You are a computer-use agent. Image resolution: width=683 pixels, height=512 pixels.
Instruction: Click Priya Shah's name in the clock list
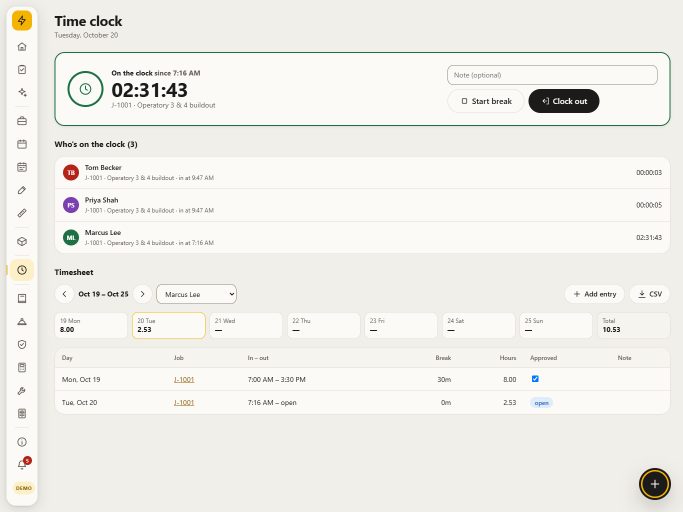101,200
